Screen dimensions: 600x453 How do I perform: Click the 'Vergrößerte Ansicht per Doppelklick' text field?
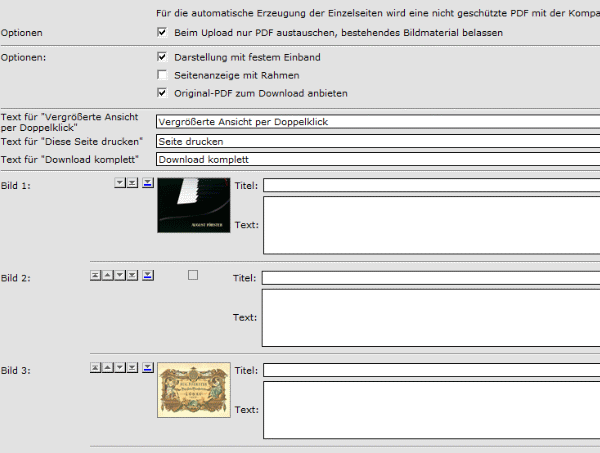[x=378, y=122]
